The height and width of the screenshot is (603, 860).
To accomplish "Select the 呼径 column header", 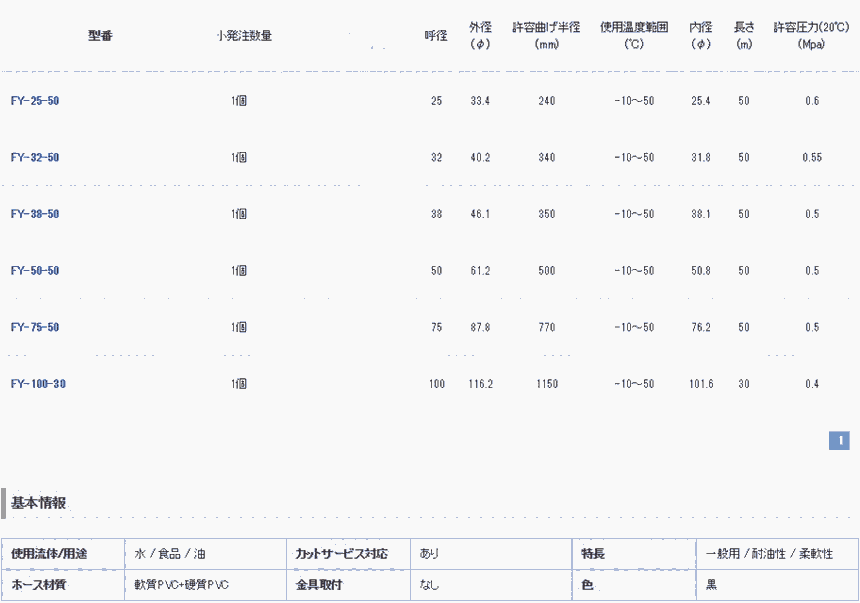I will click(436, 36).
